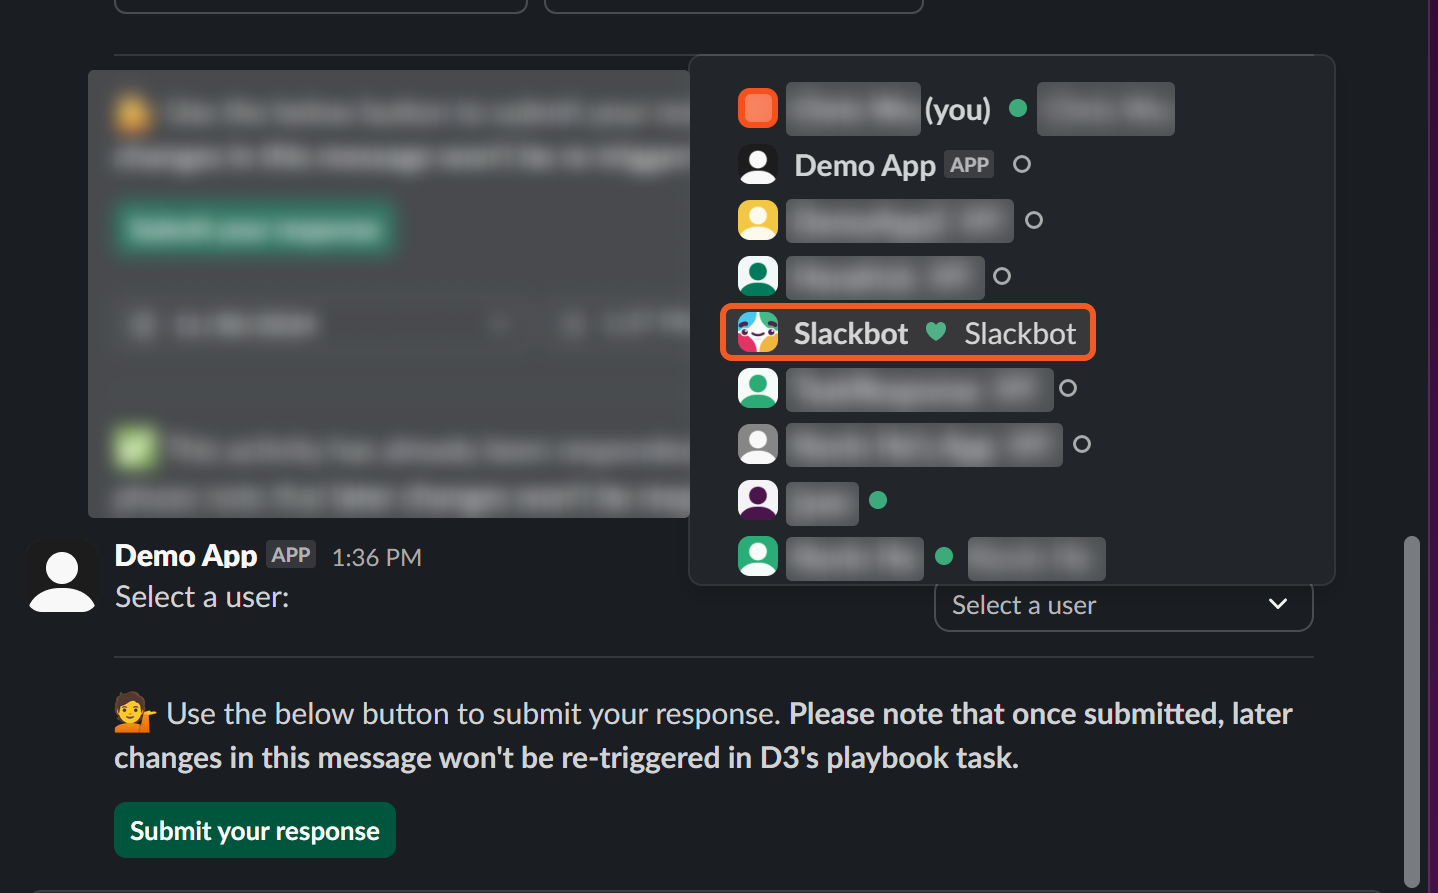Click the green heart next to Slackbot
Screen dimensions: 1438x893
click(936, 332)
